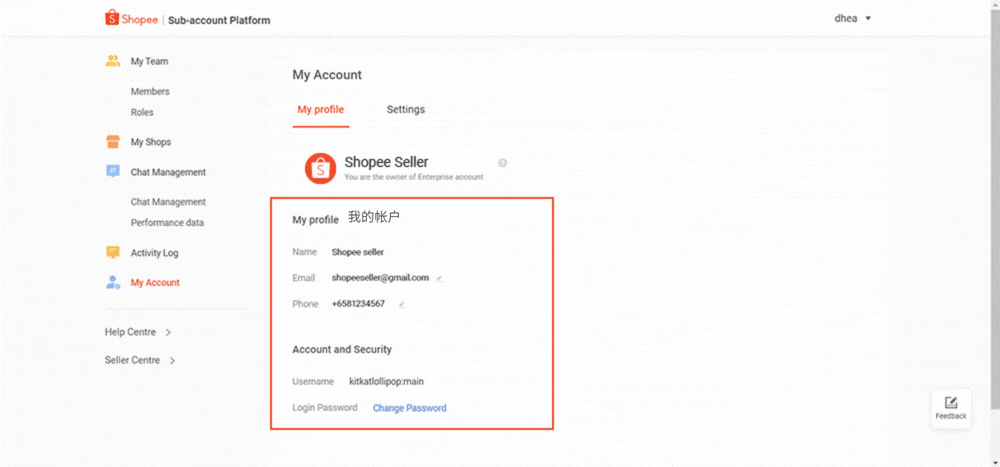1000x467 pixels.
Task: Expand the Help Centre chevron
Action: [x=168, y=332]
